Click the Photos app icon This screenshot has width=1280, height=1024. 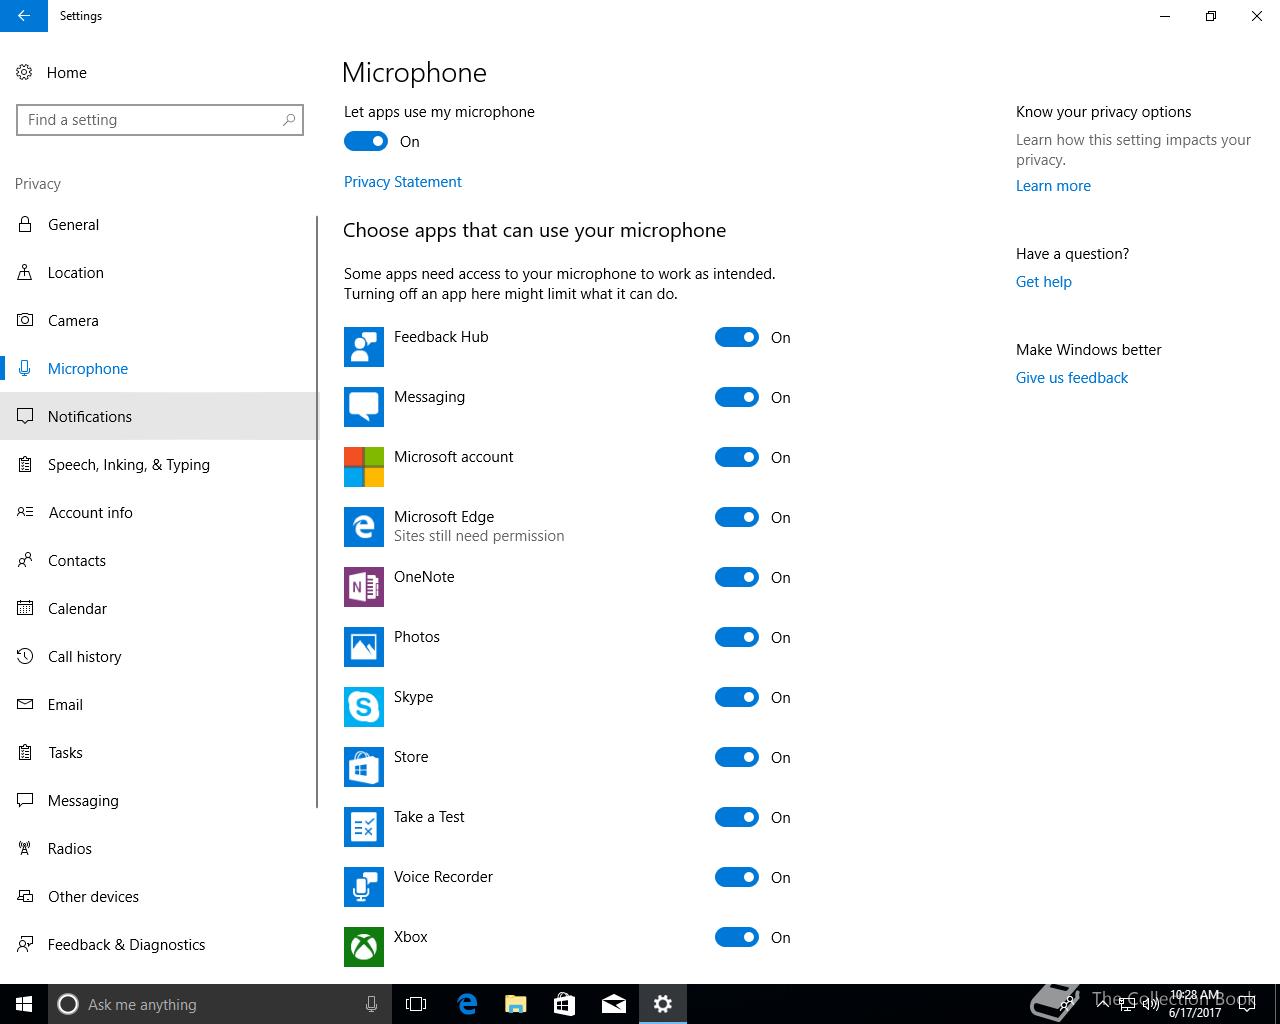click(364, 647)
